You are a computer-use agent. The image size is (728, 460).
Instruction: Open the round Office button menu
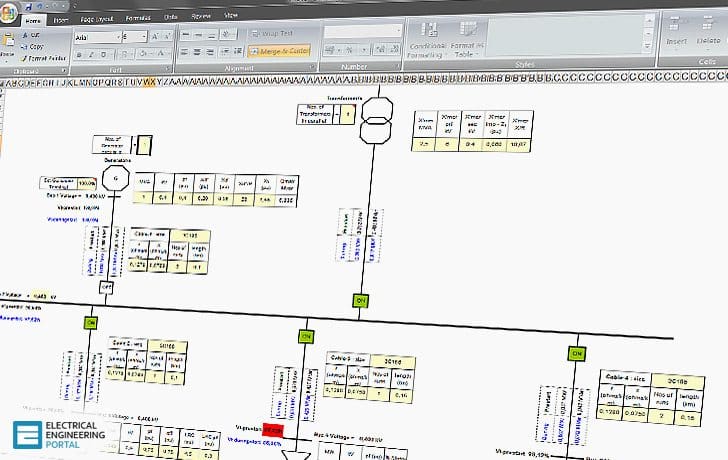8,13
